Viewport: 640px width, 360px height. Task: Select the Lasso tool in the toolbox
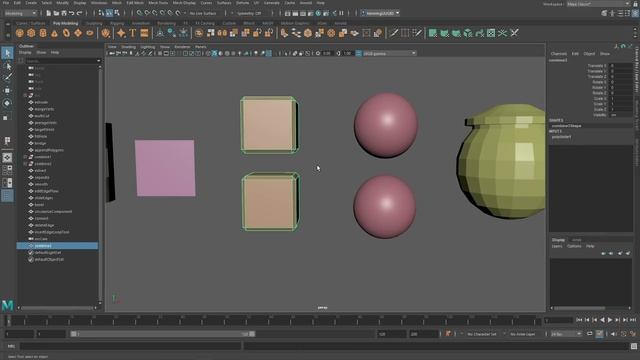coord(7,66)
